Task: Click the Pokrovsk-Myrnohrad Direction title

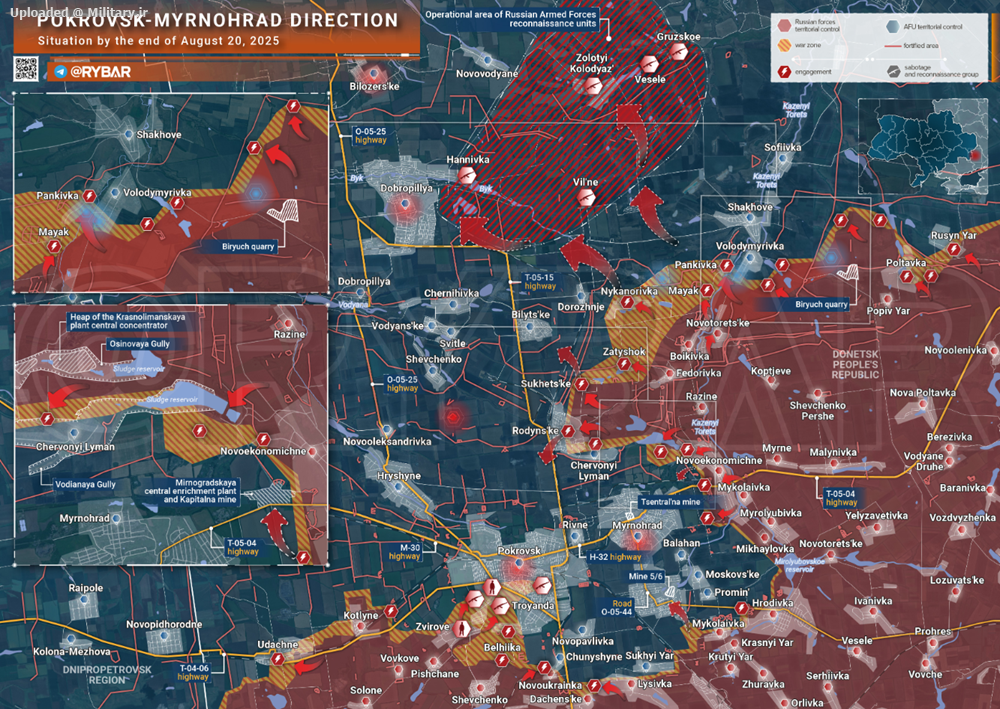Action: pyautogui.click(x=217, y=20)
